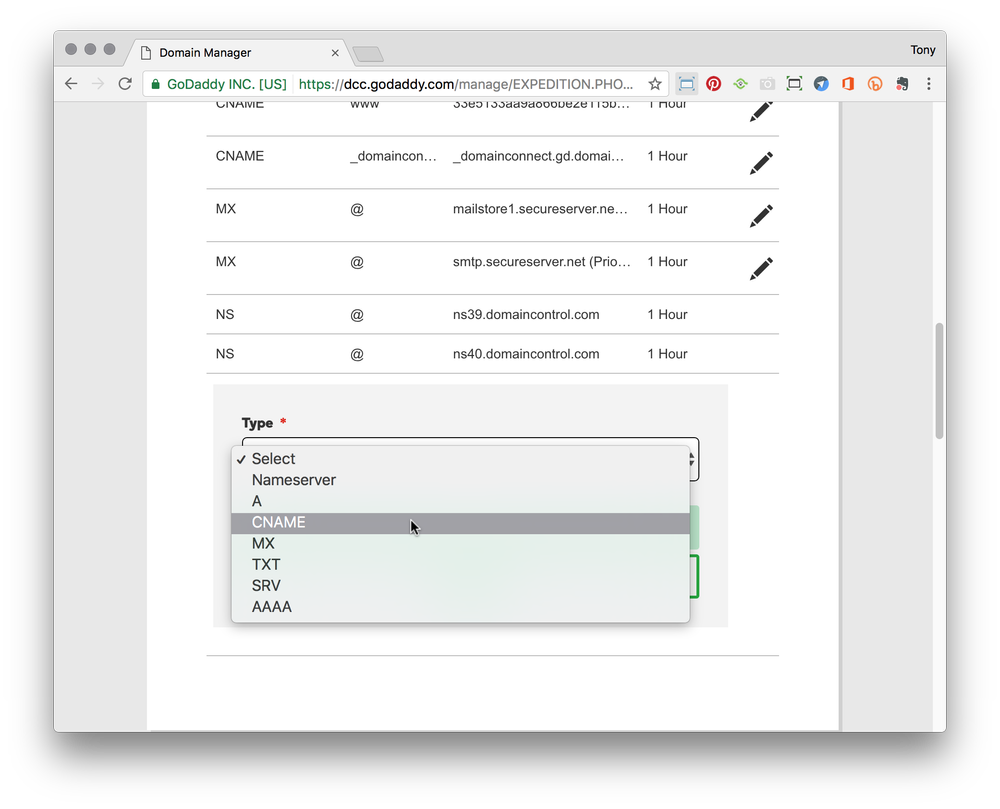
Task: Edit the _domainconnect CNAME record
Action: 761,163
